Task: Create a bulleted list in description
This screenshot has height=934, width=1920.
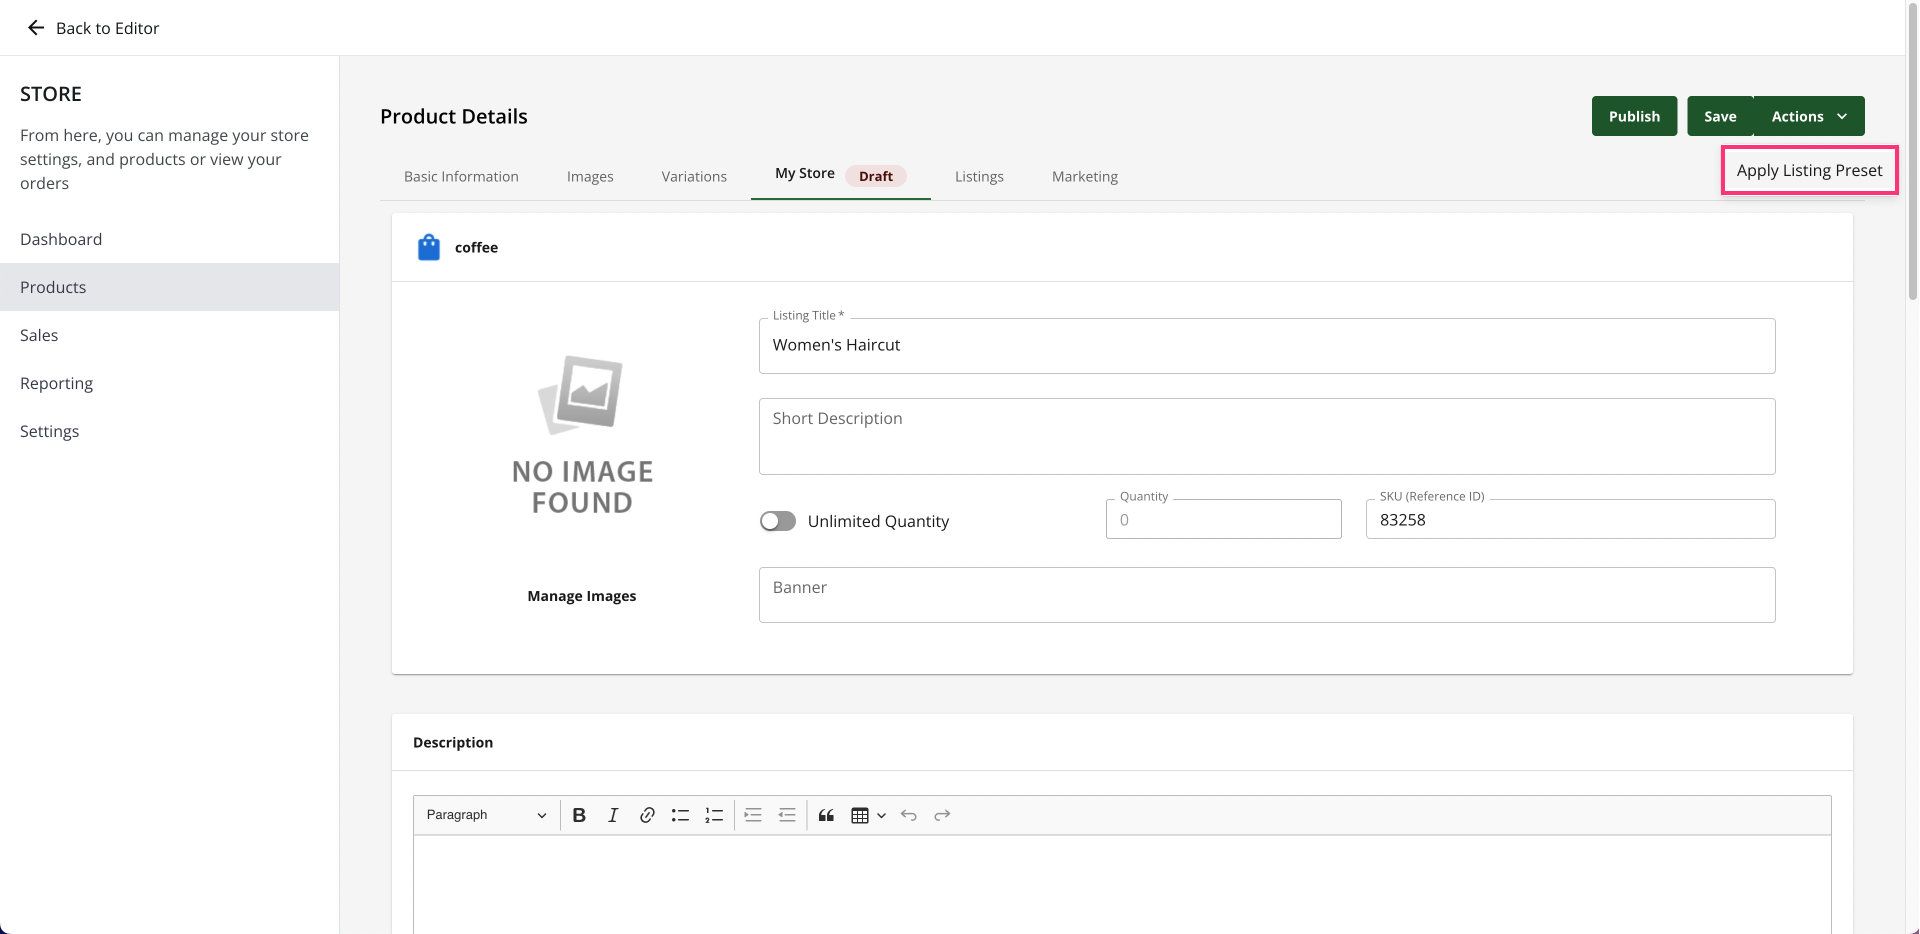Action: (680, 815)
